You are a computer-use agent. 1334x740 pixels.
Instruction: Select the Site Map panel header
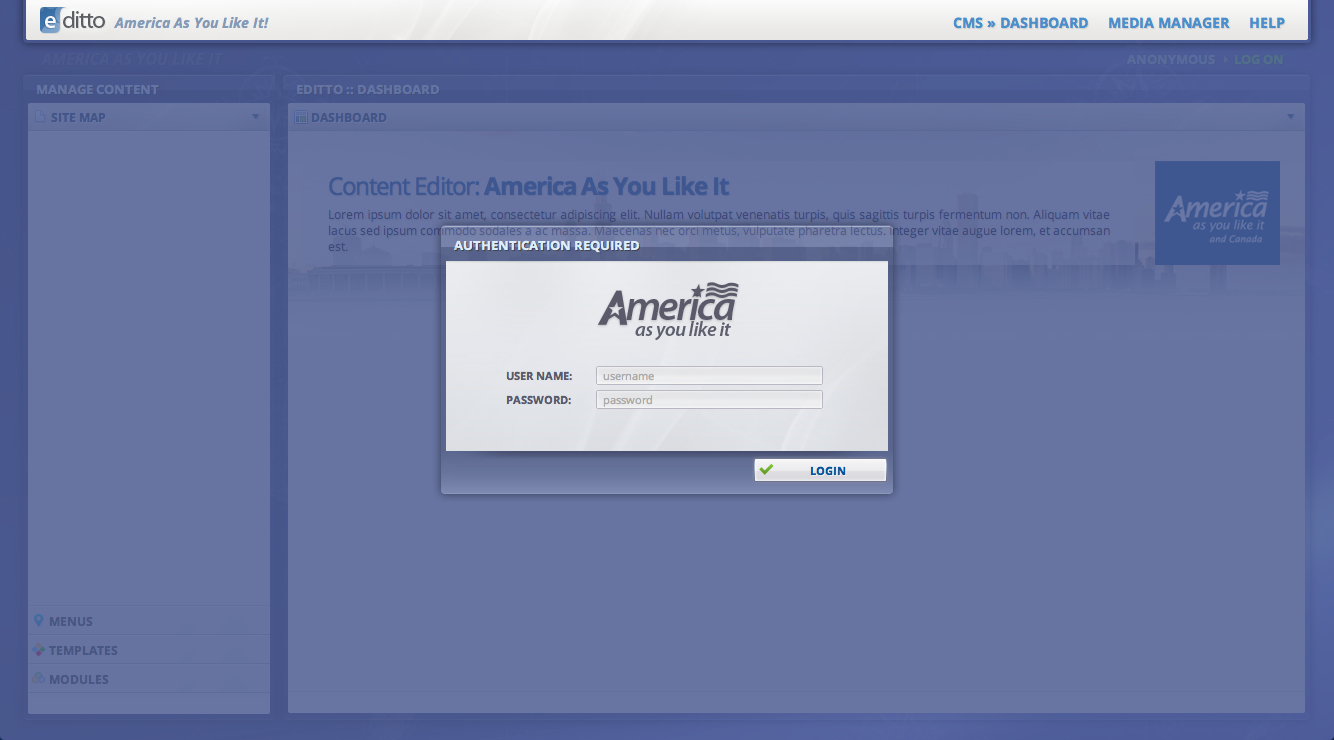point(149,117)
